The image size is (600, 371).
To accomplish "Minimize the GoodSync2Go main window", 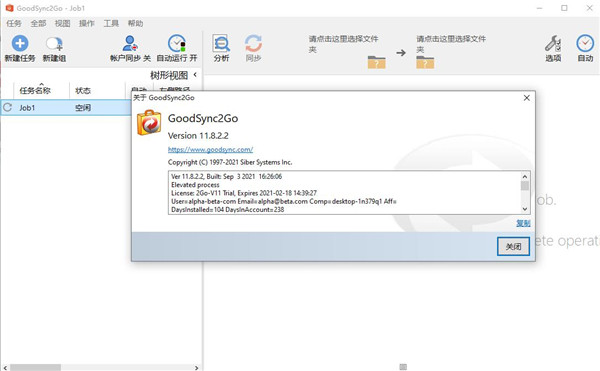I will (x=540, y=8).
